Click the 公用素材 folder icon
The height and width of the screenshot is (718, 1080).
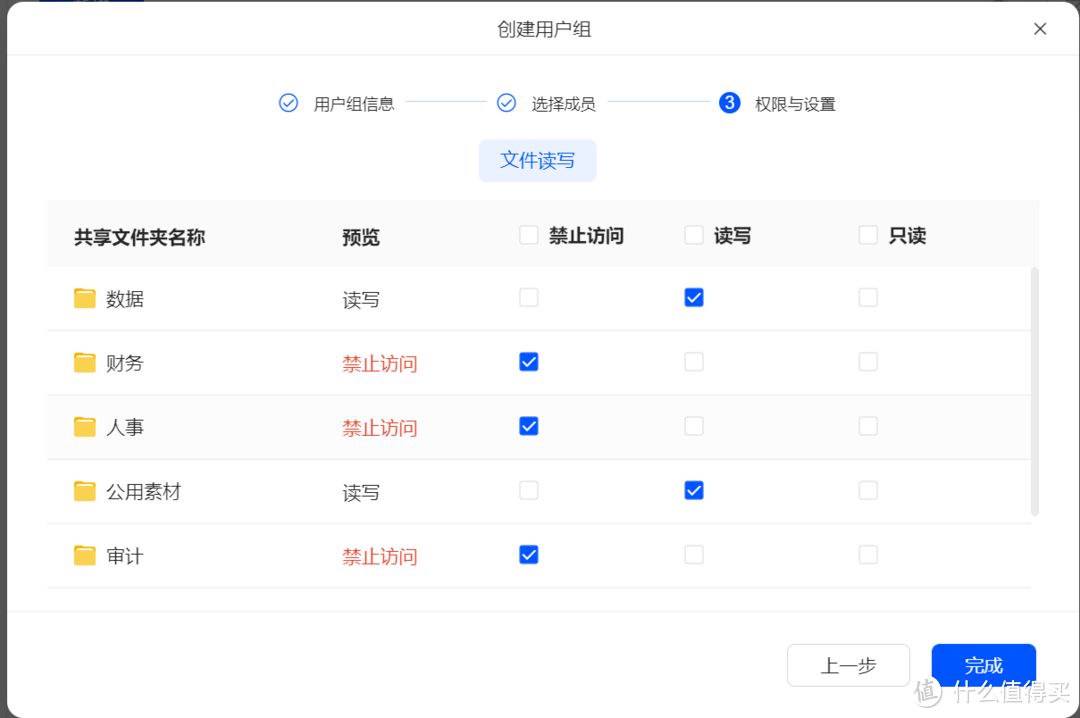pos(84,491)
